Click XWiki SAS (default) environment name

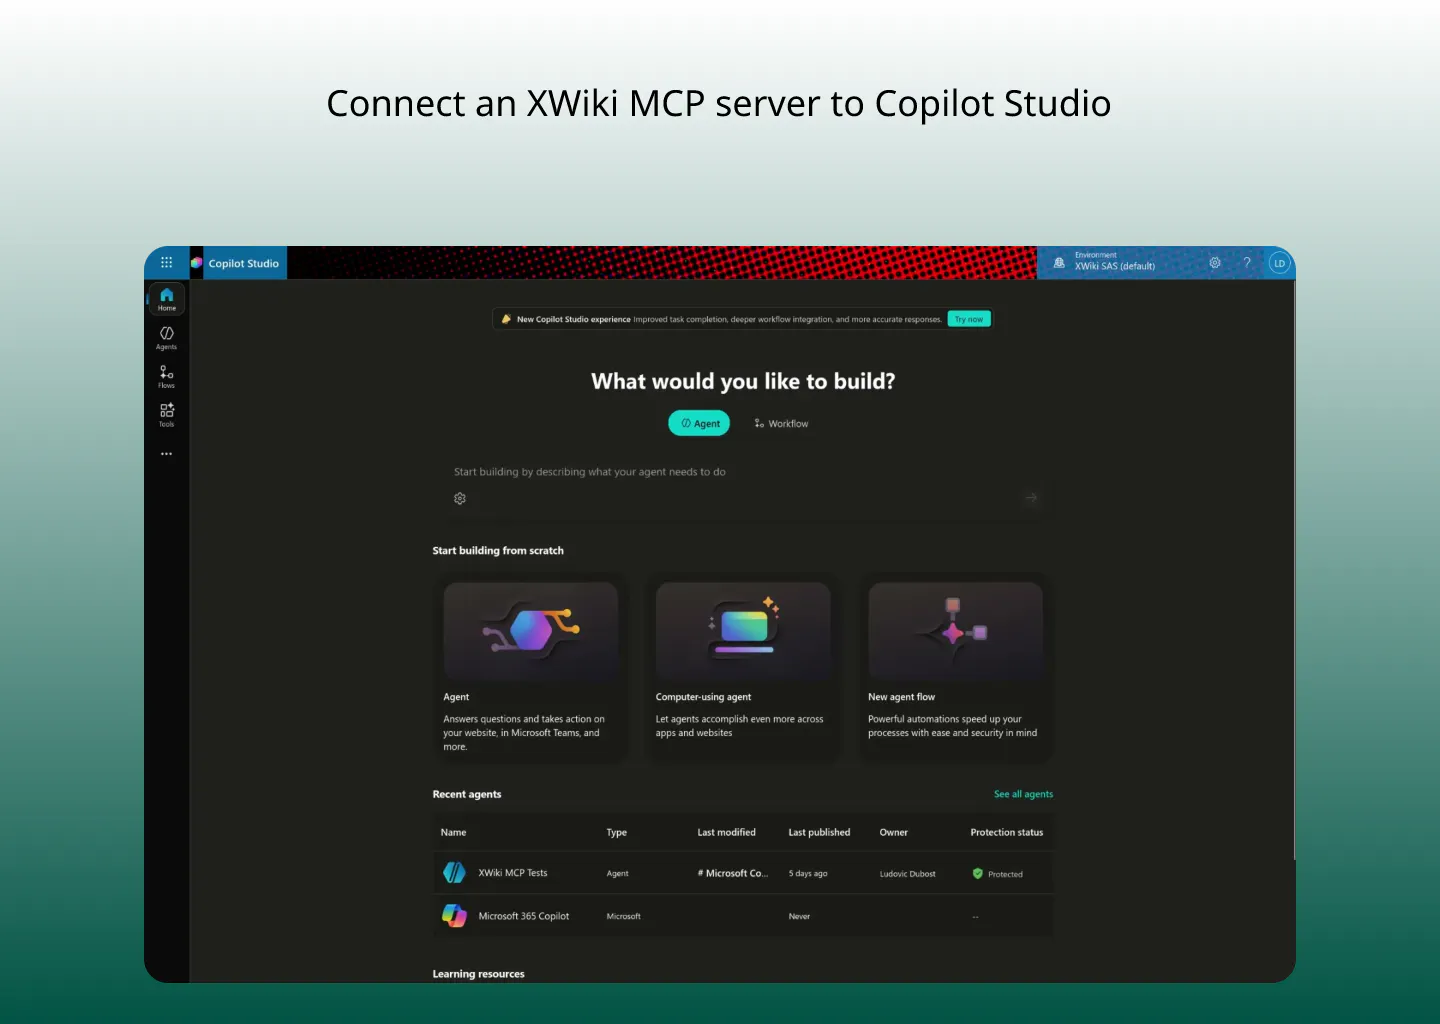tap(1114, 266)
